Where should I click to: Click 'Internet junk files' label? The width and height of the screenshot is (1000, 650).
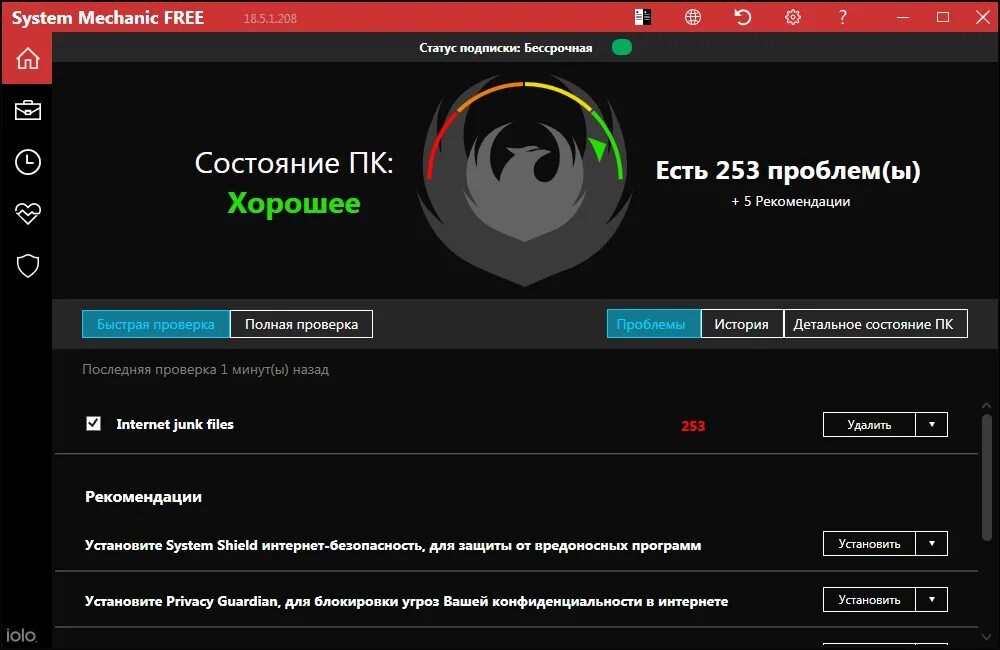tap(175, 424)
